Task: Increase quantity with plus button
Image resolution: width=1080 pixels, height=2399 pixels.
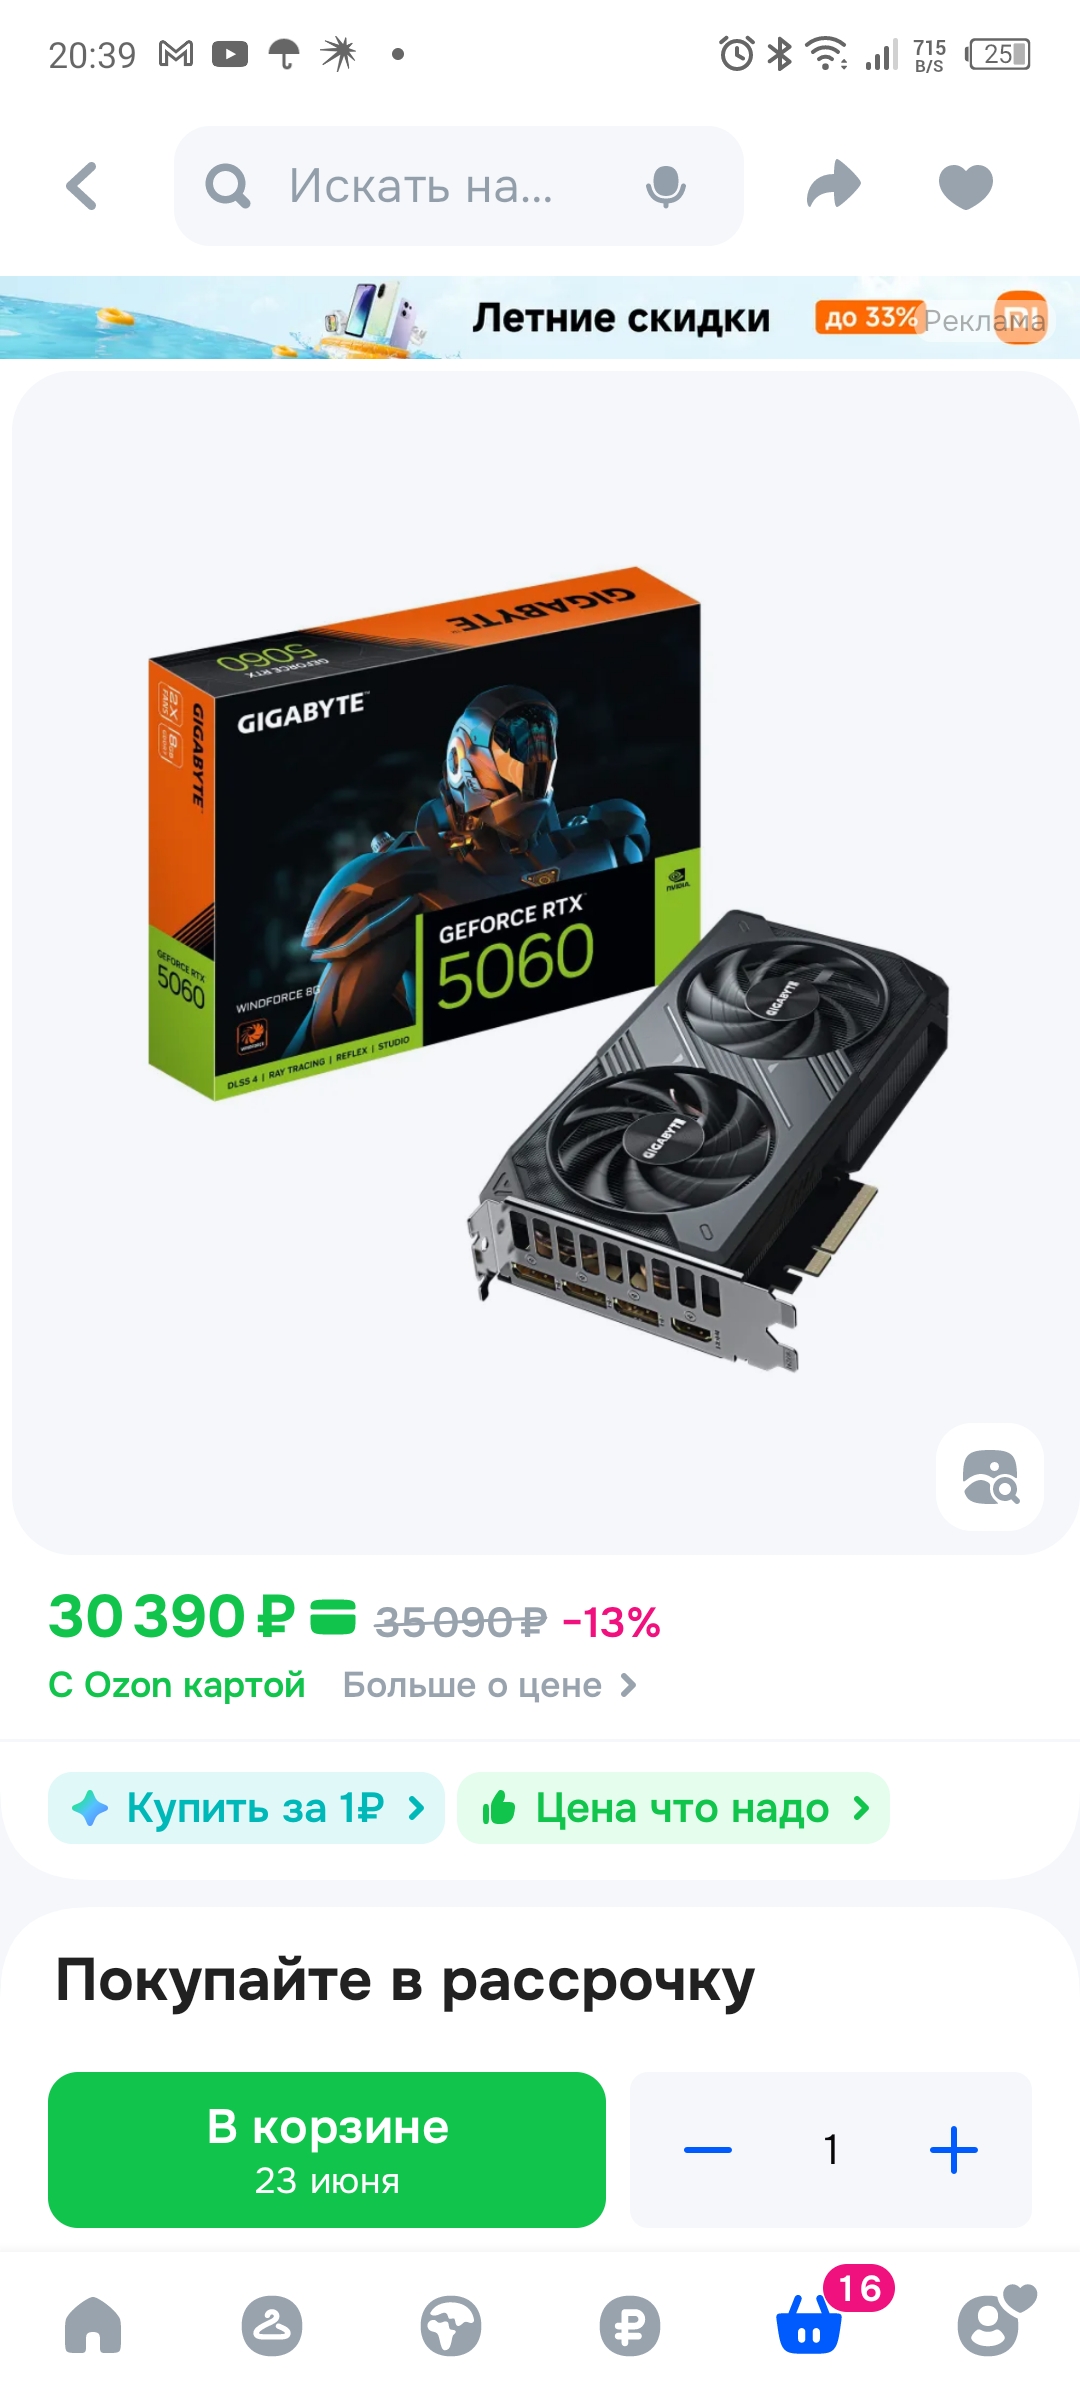Action: [954, 2149]
